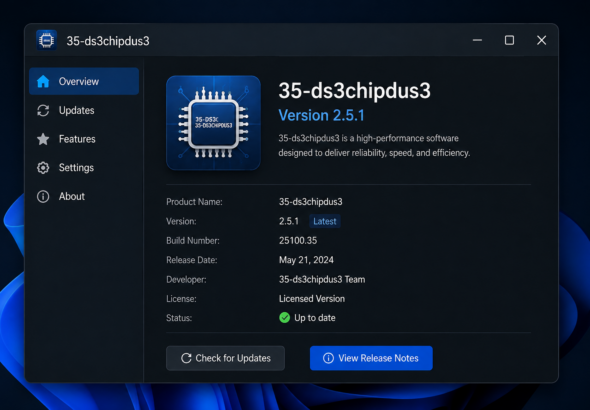Click the About info icon in sidebar
Image resolution: width=590 pixels, height=410 pixels.
pyautogui.click(x=43, y=196)
